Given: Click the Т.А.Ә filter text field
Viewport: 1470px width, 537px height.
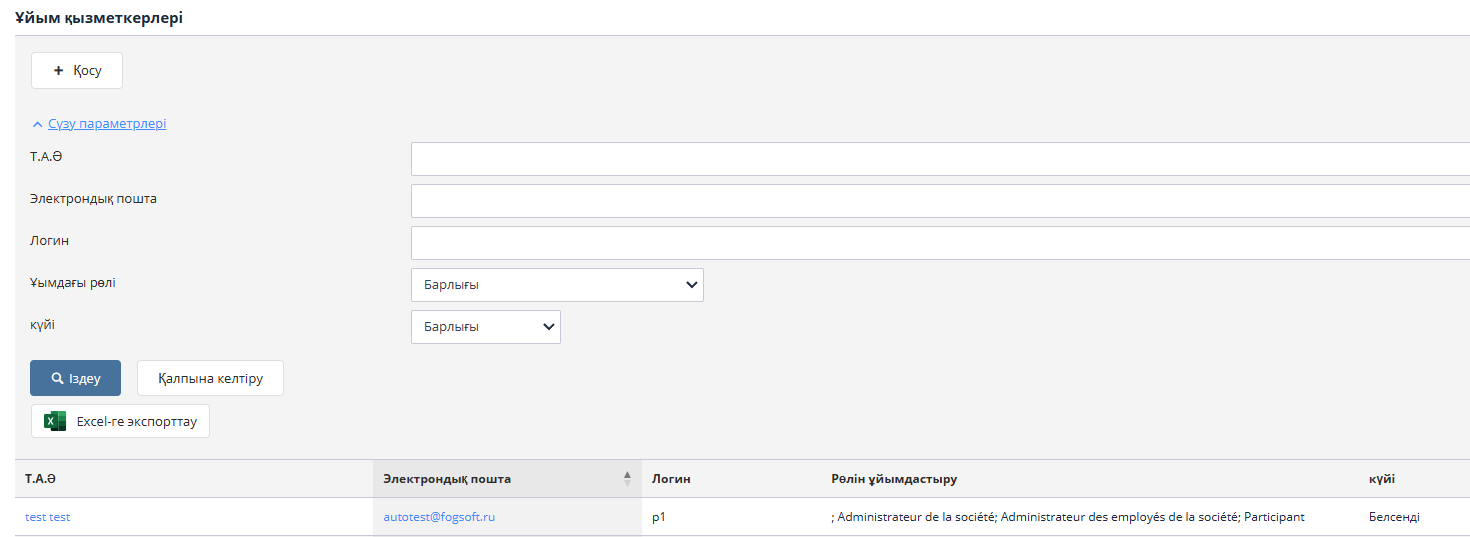Looking at the screenshot, I should (938, 159).
